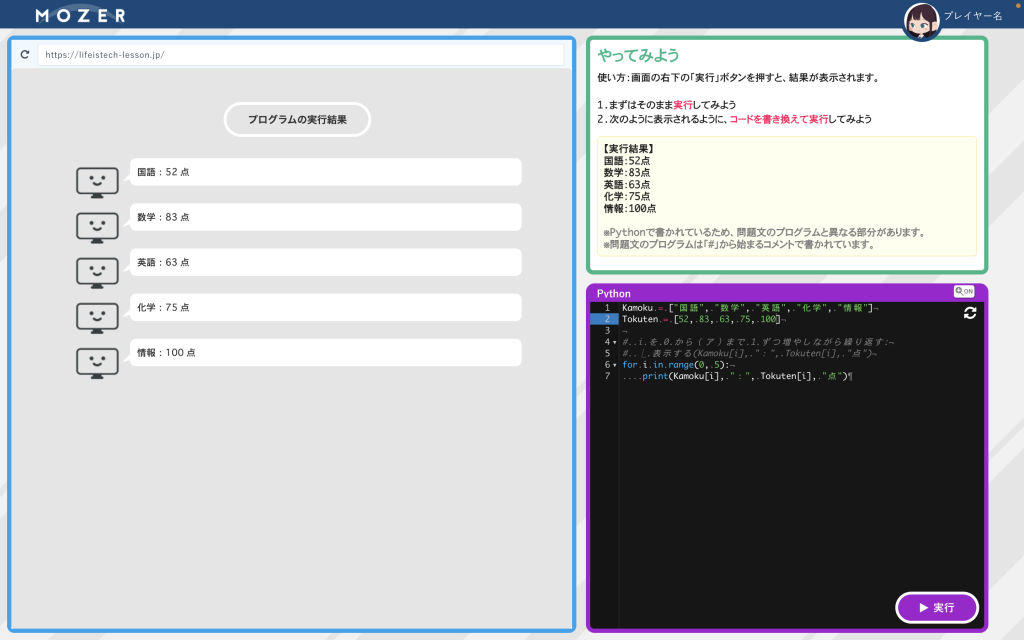The width and height of the screenshot is (1024, 640).
Task: Click the comment line 5 表示する code
Action: coord(750,353)
